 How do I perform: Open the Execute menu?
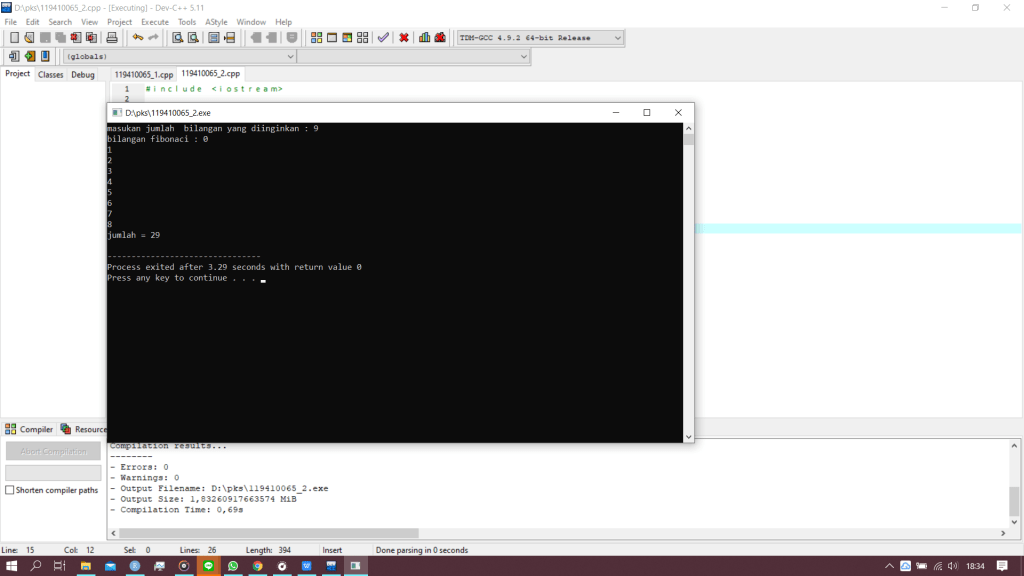click(x=155, y=22)
